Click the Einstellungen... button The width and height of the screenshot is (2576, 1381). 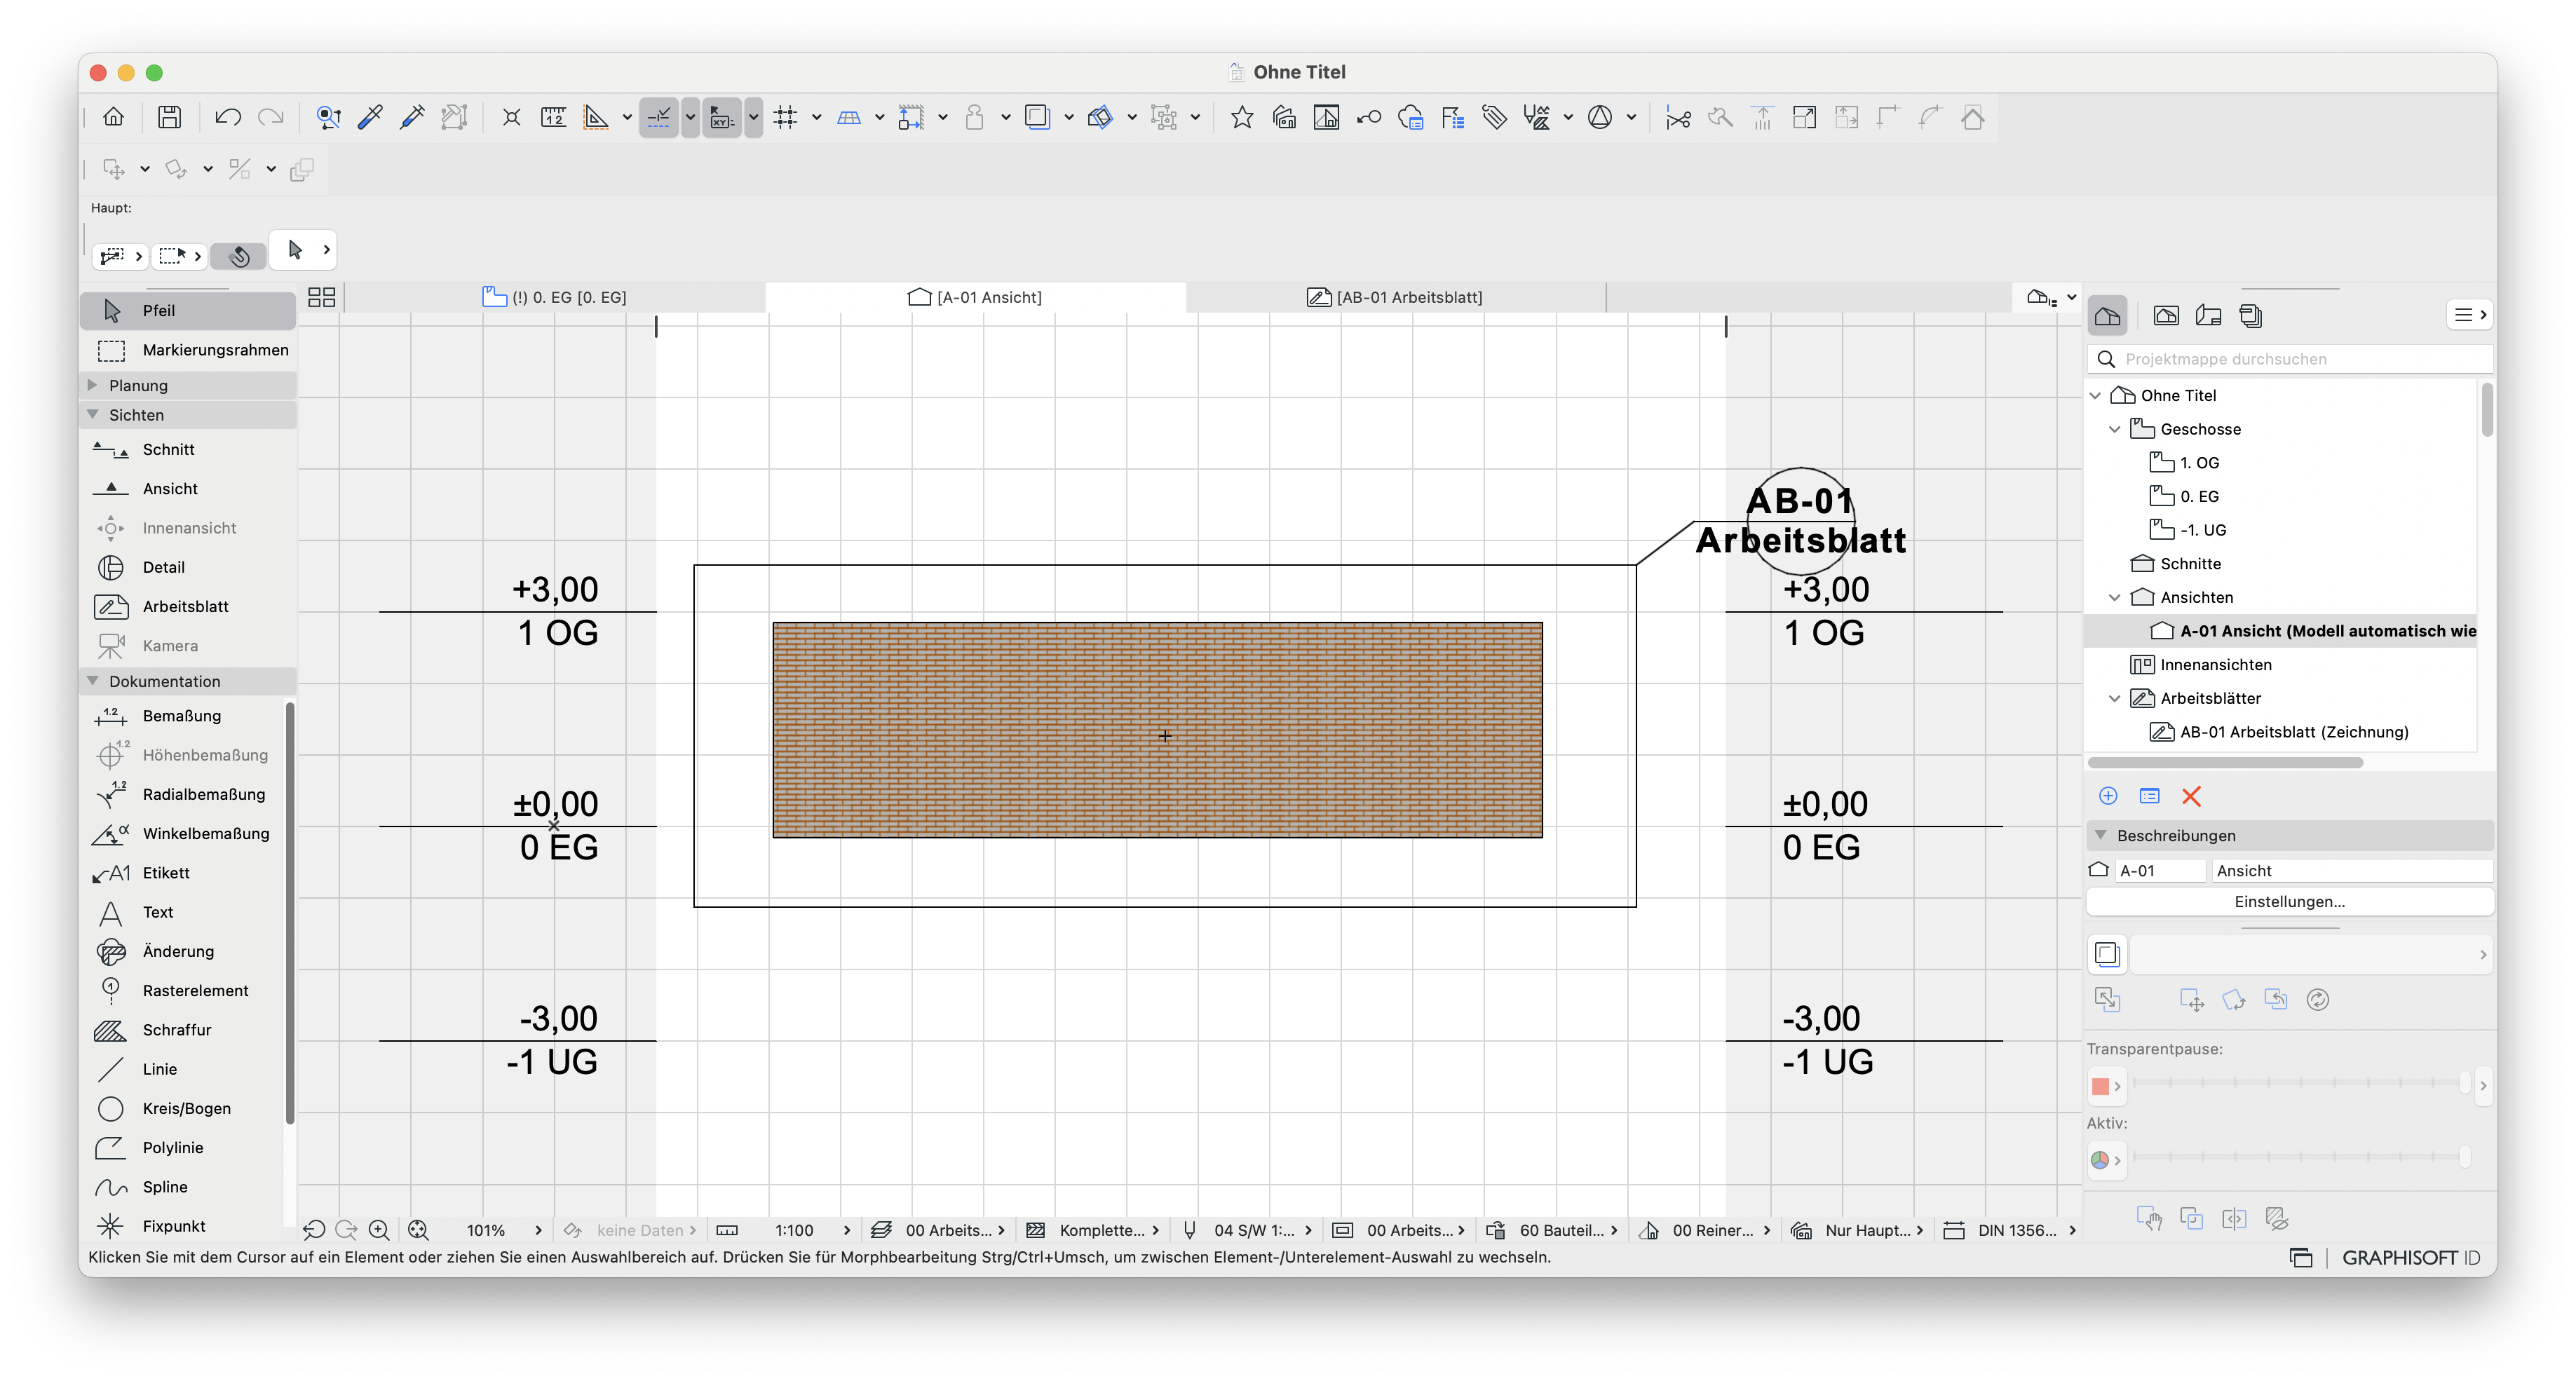2289,901
